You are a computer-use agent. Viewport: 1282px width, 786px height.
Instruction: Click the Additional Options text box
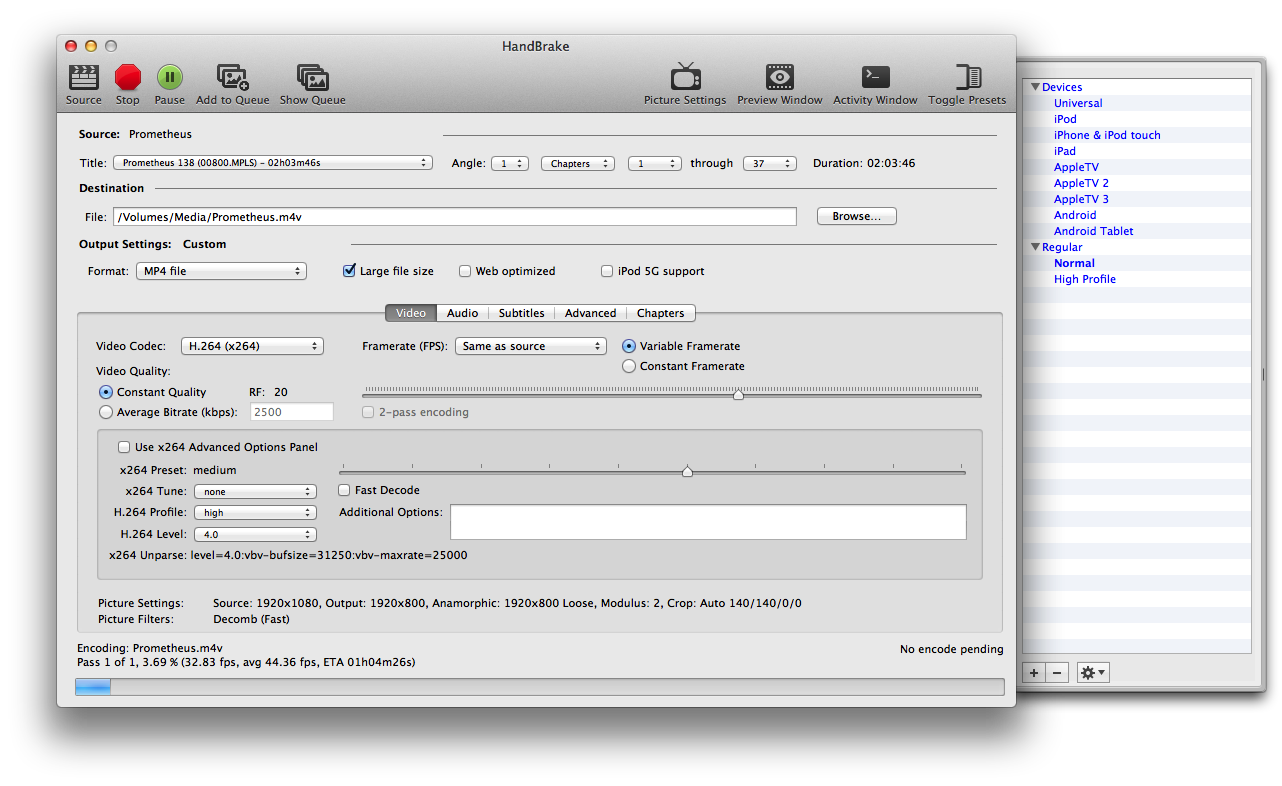[x=708, y=522]
